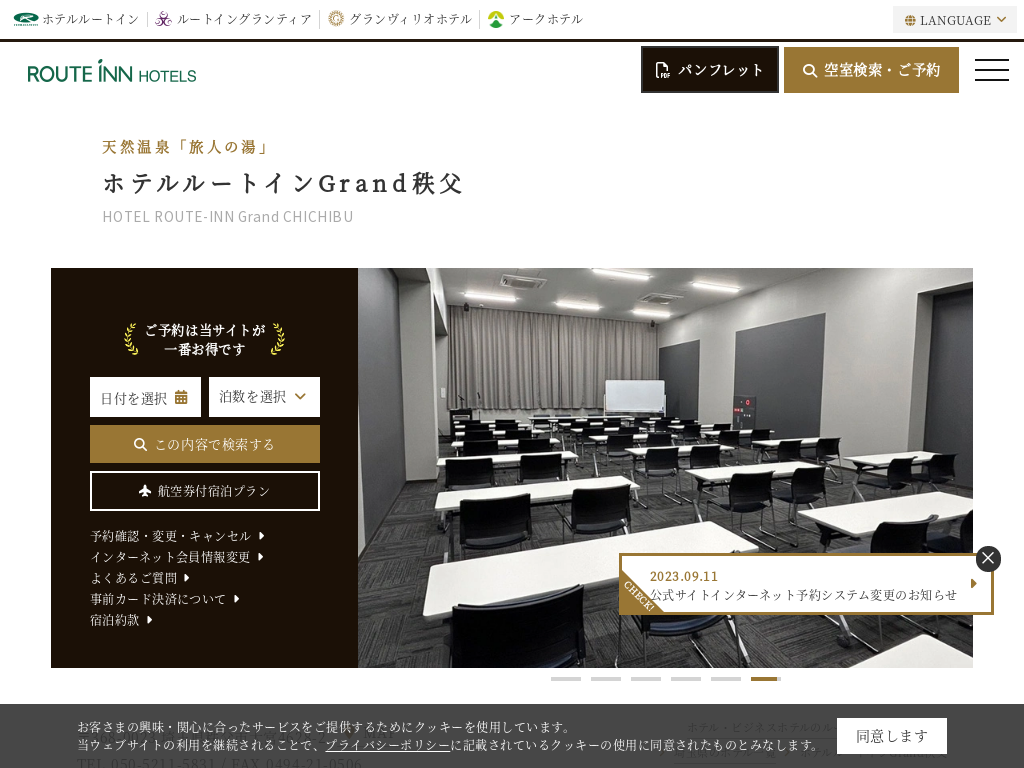The width and height of the screenshot is (1024, 768).
Task: Open よくあるご質問 link
Action: (140, 578)
